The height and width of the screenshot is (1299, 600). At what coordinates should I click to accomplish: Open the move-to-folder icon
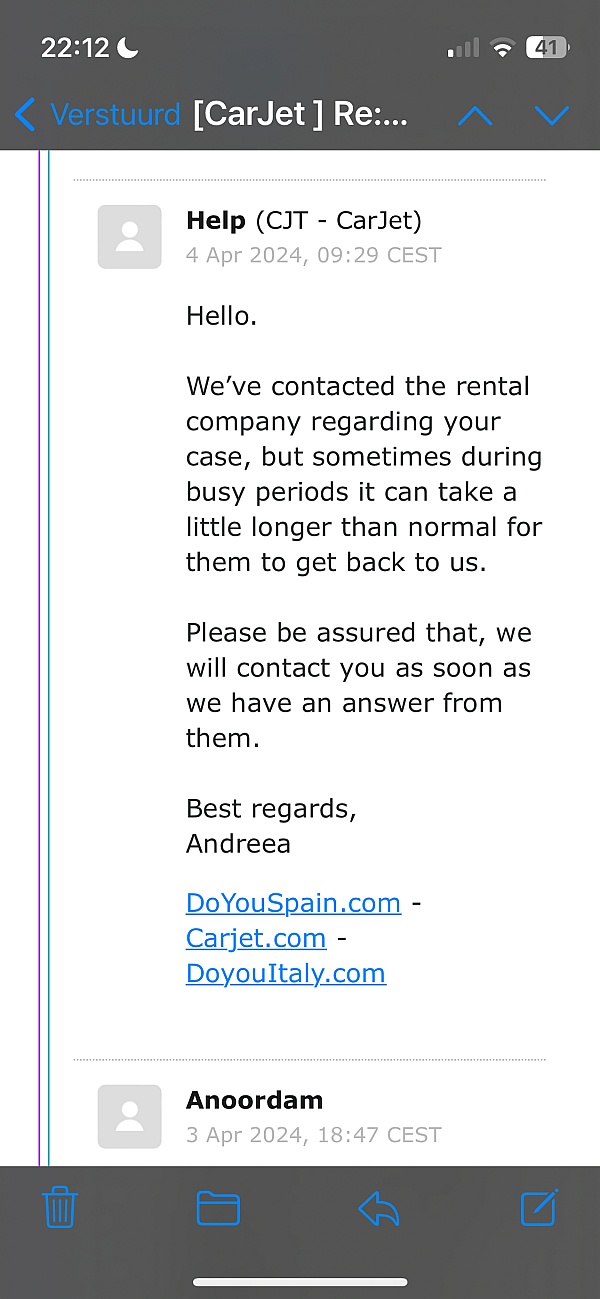click(x=218, y=1208)
